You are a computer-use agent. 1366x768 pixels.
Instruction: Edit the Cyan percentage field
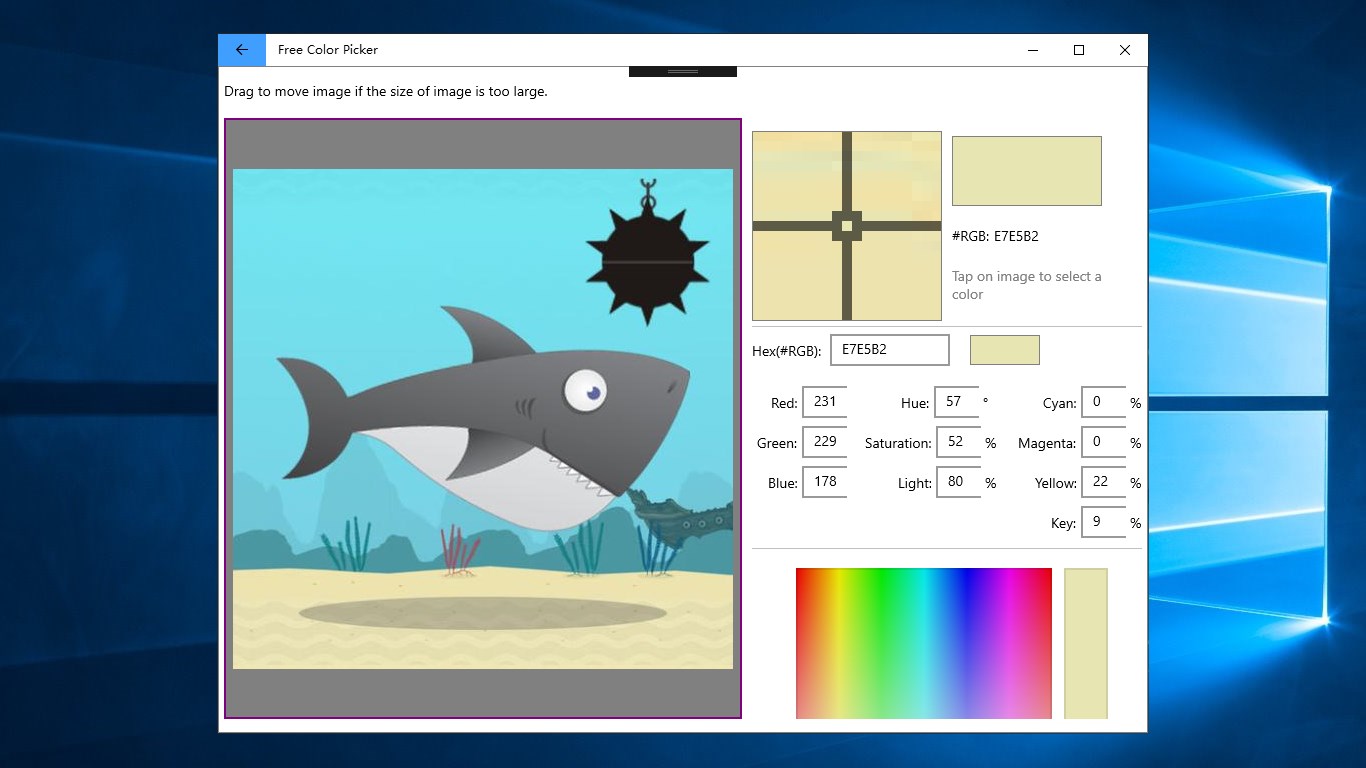[x=1103, y=402]
